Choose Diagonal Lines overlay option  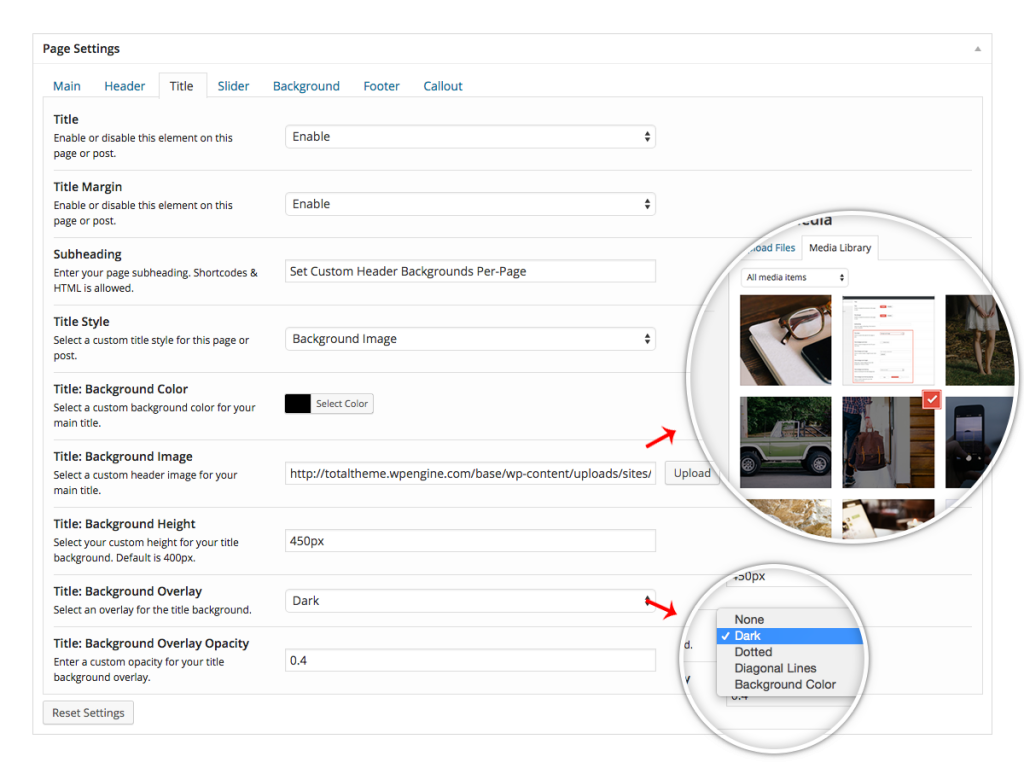775,668
